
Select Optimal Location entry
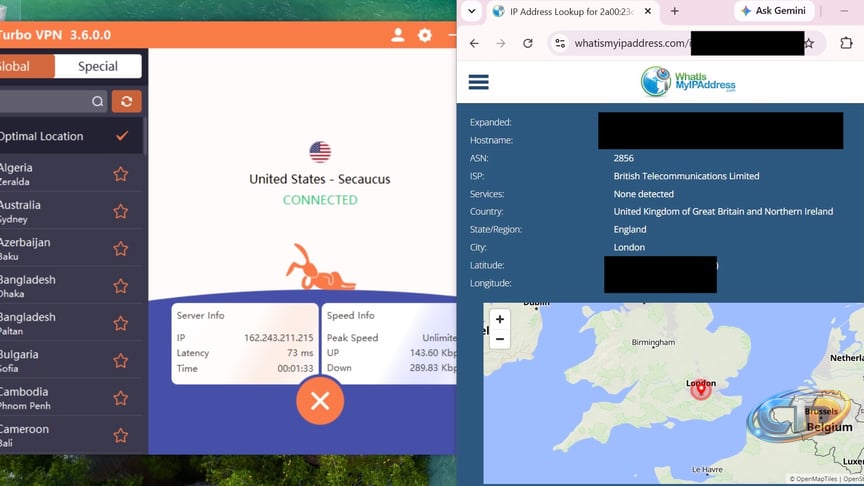[x=71, y=136]
